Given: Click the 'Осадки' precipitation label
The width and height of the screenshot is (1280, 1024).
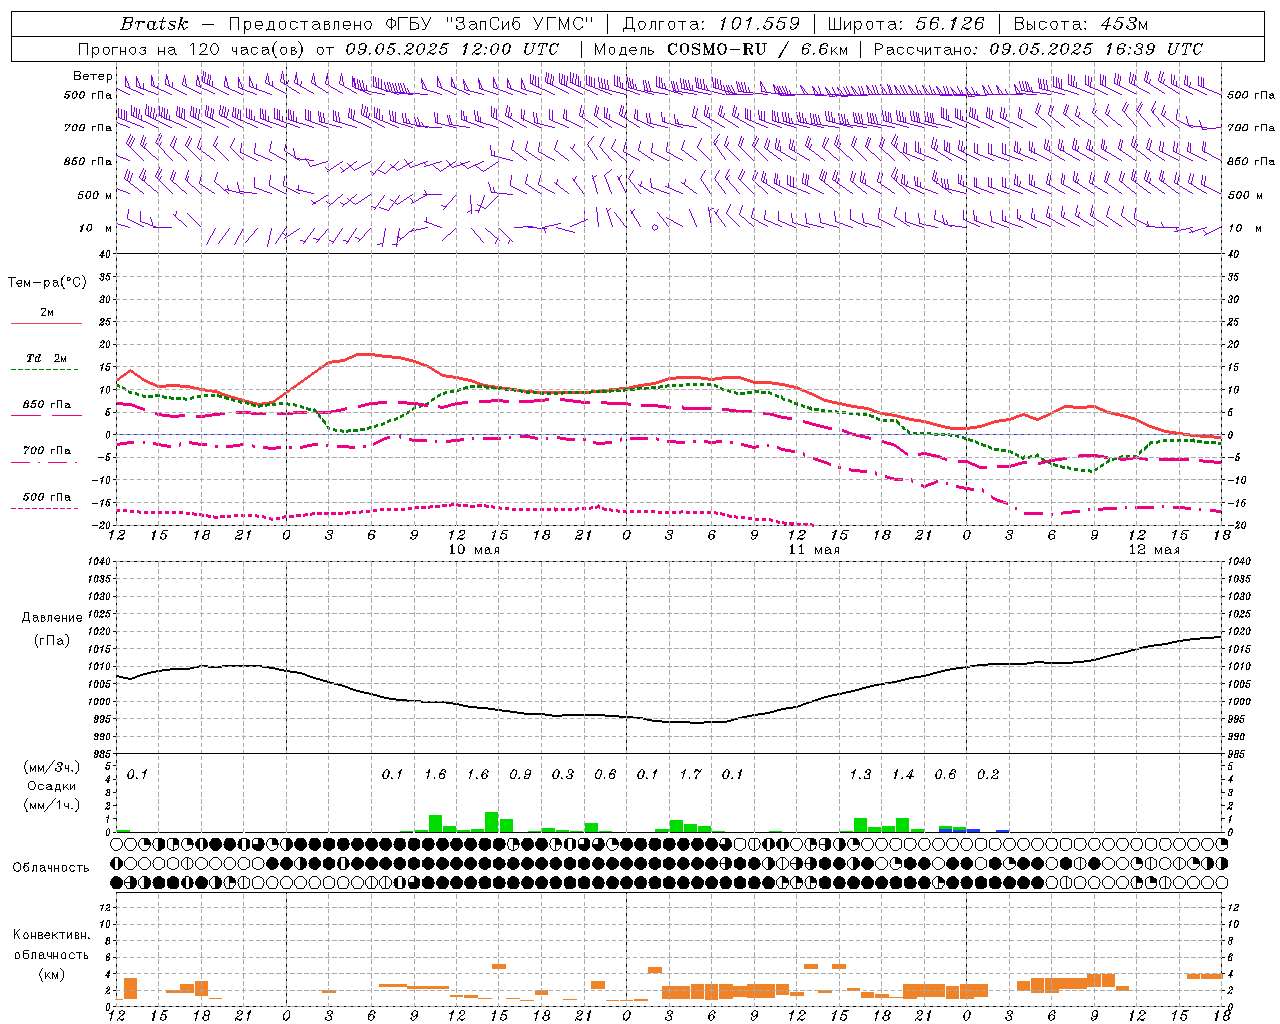Looking at the screenshot, I should pyautogui.click(x=52, y=786).
